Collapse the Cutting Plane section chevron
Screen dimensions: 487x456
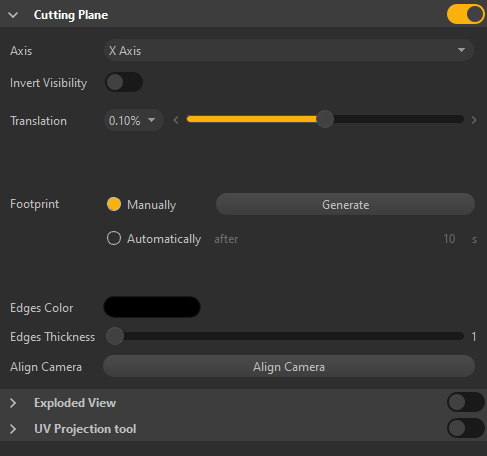point(13,15)
